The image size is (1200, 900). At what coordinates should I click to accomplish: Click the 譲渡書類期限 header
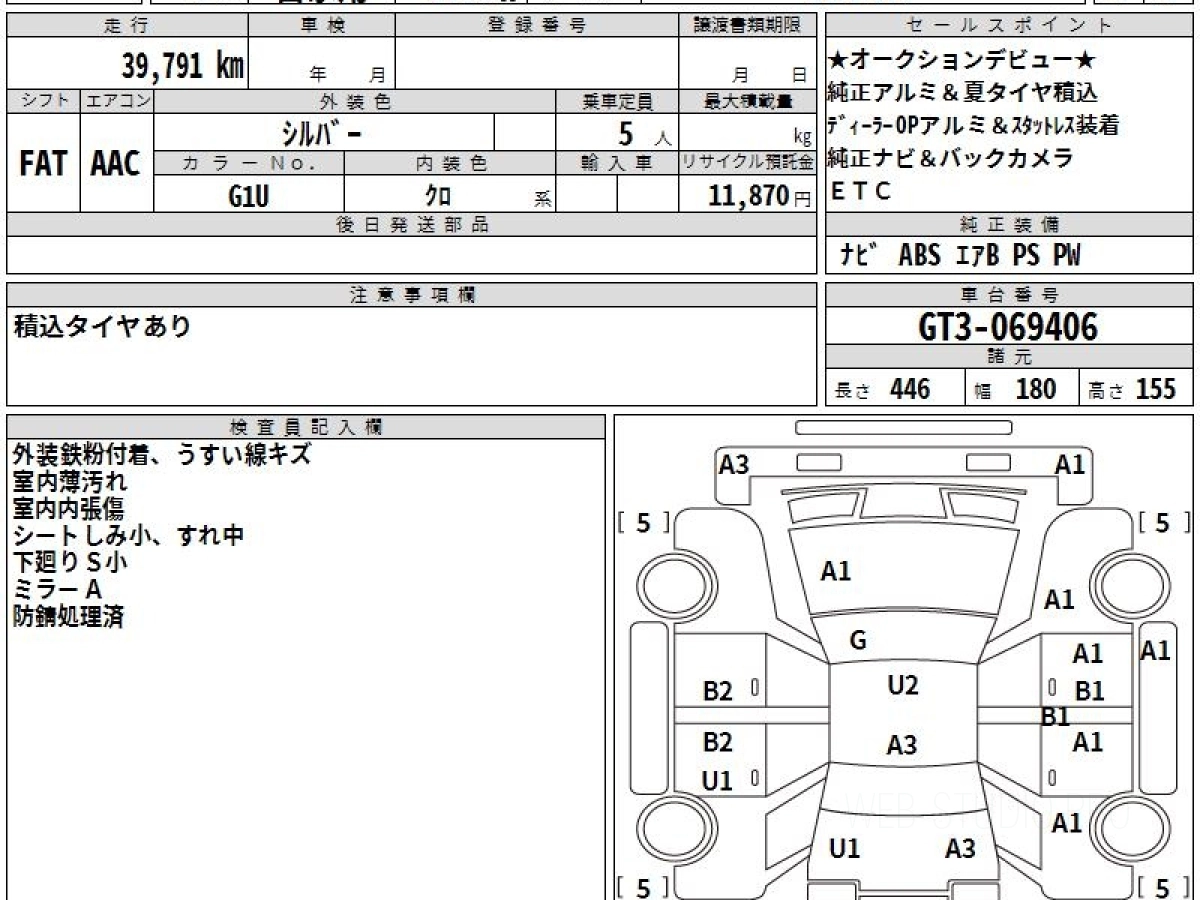coord(748,26)
